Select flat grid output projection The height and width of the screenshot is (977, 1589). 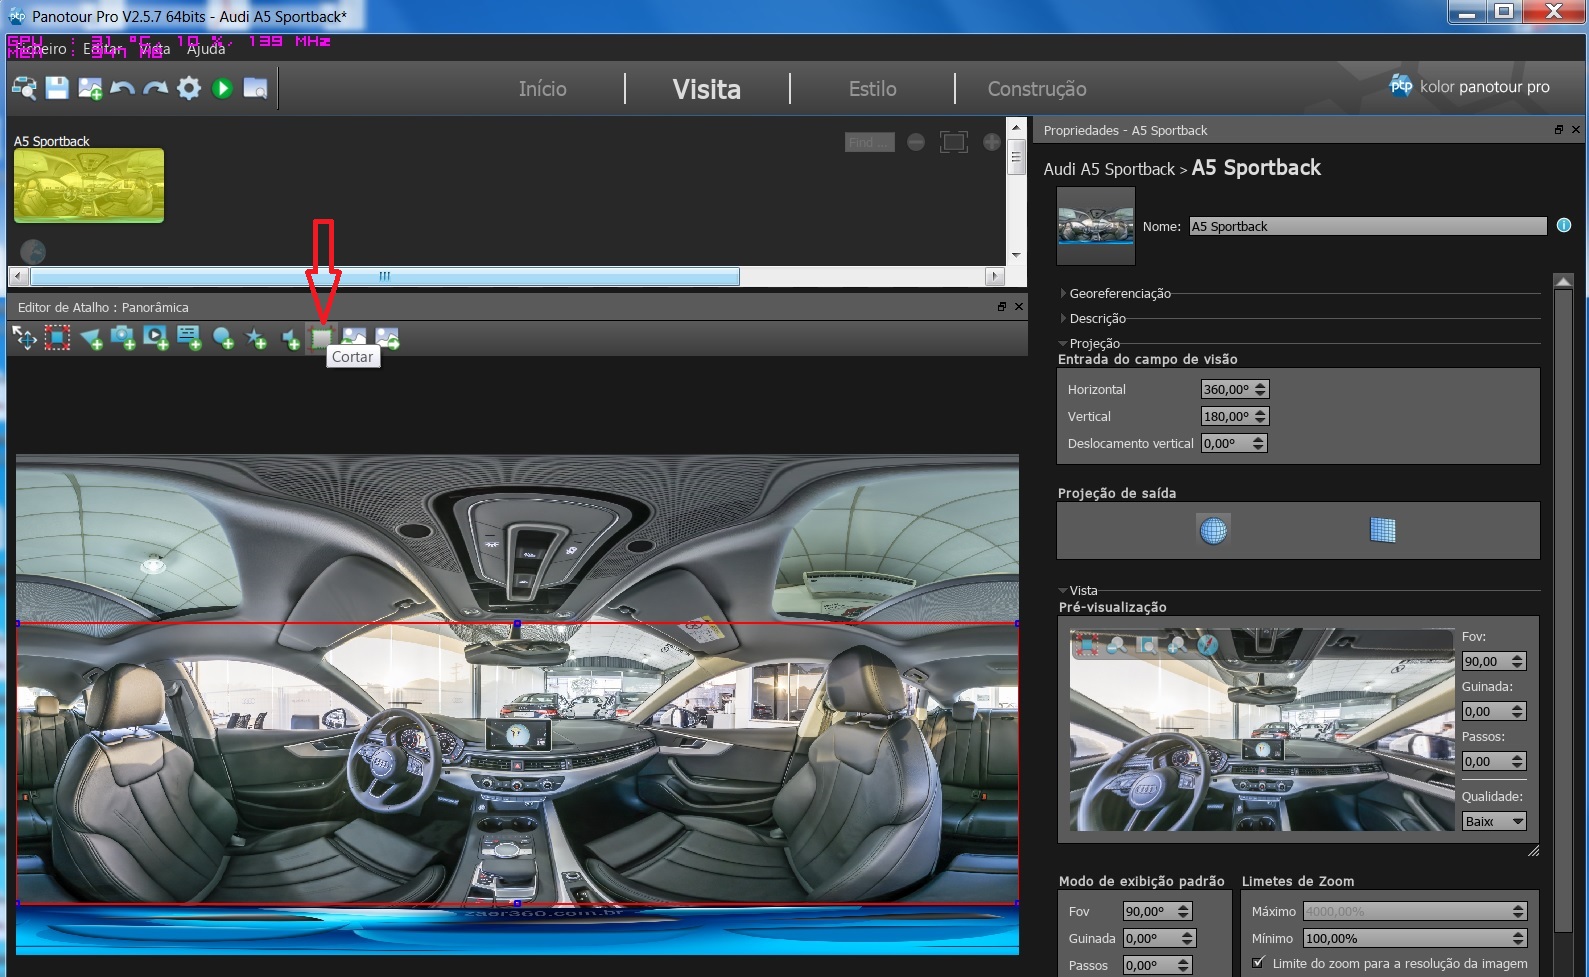[x=1382, y=530]
